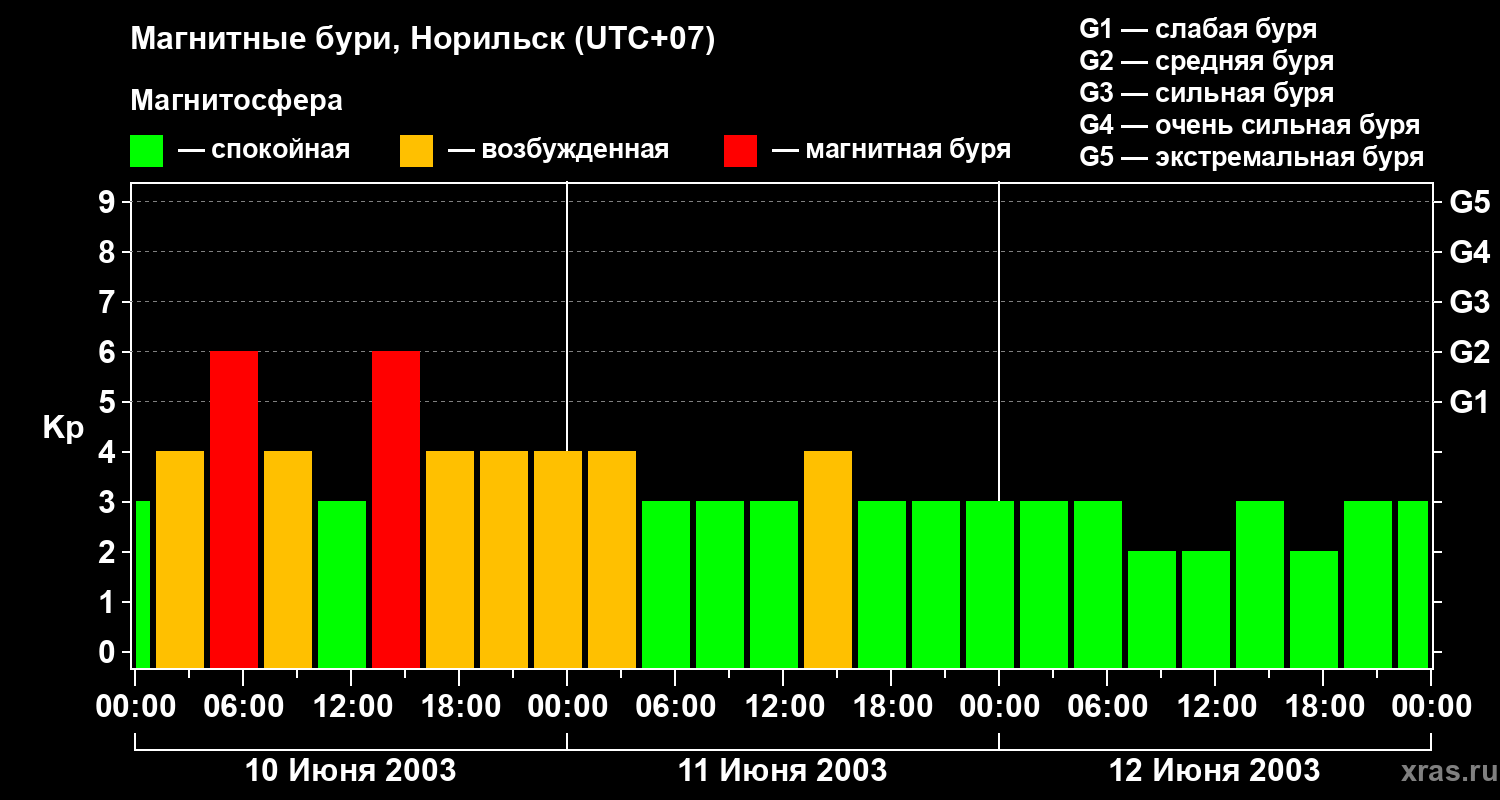Viewport: 1500px width, 800px height.
Task: Click the '0' value on Kp axis
Action: (109, 652)
